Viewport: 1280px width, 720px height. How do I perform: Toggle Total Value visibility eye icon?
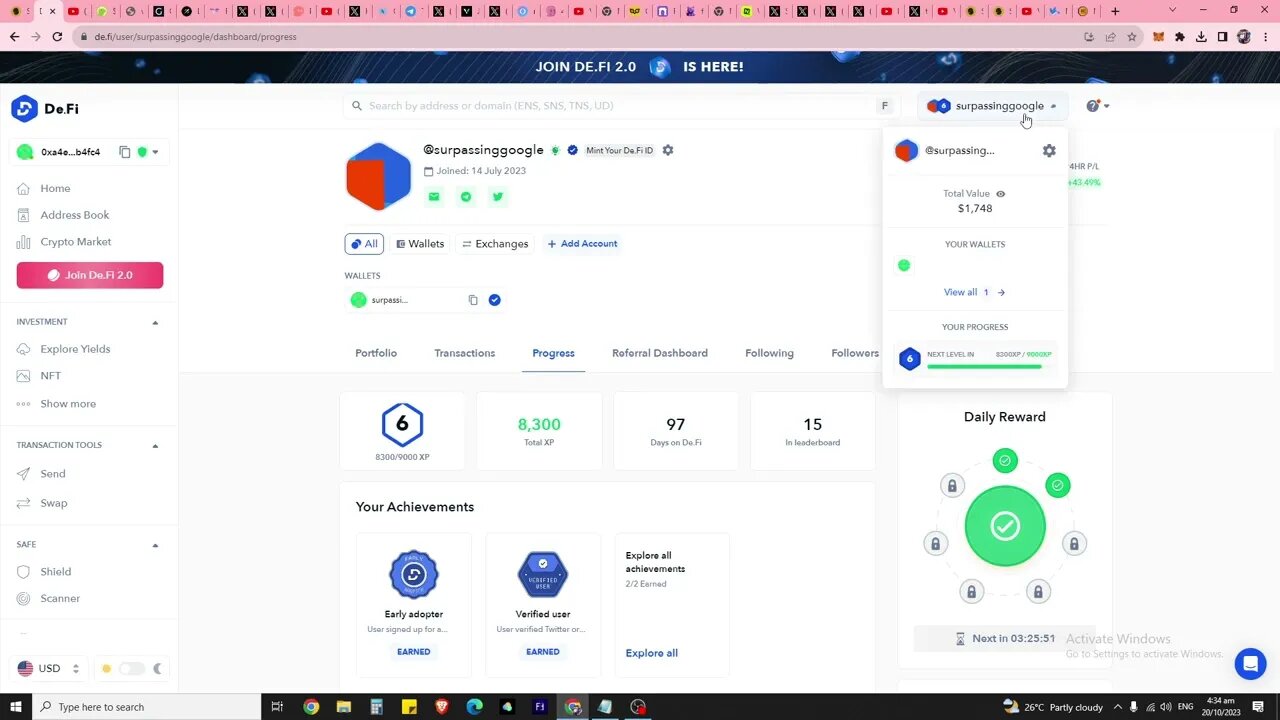(1000, 194)
